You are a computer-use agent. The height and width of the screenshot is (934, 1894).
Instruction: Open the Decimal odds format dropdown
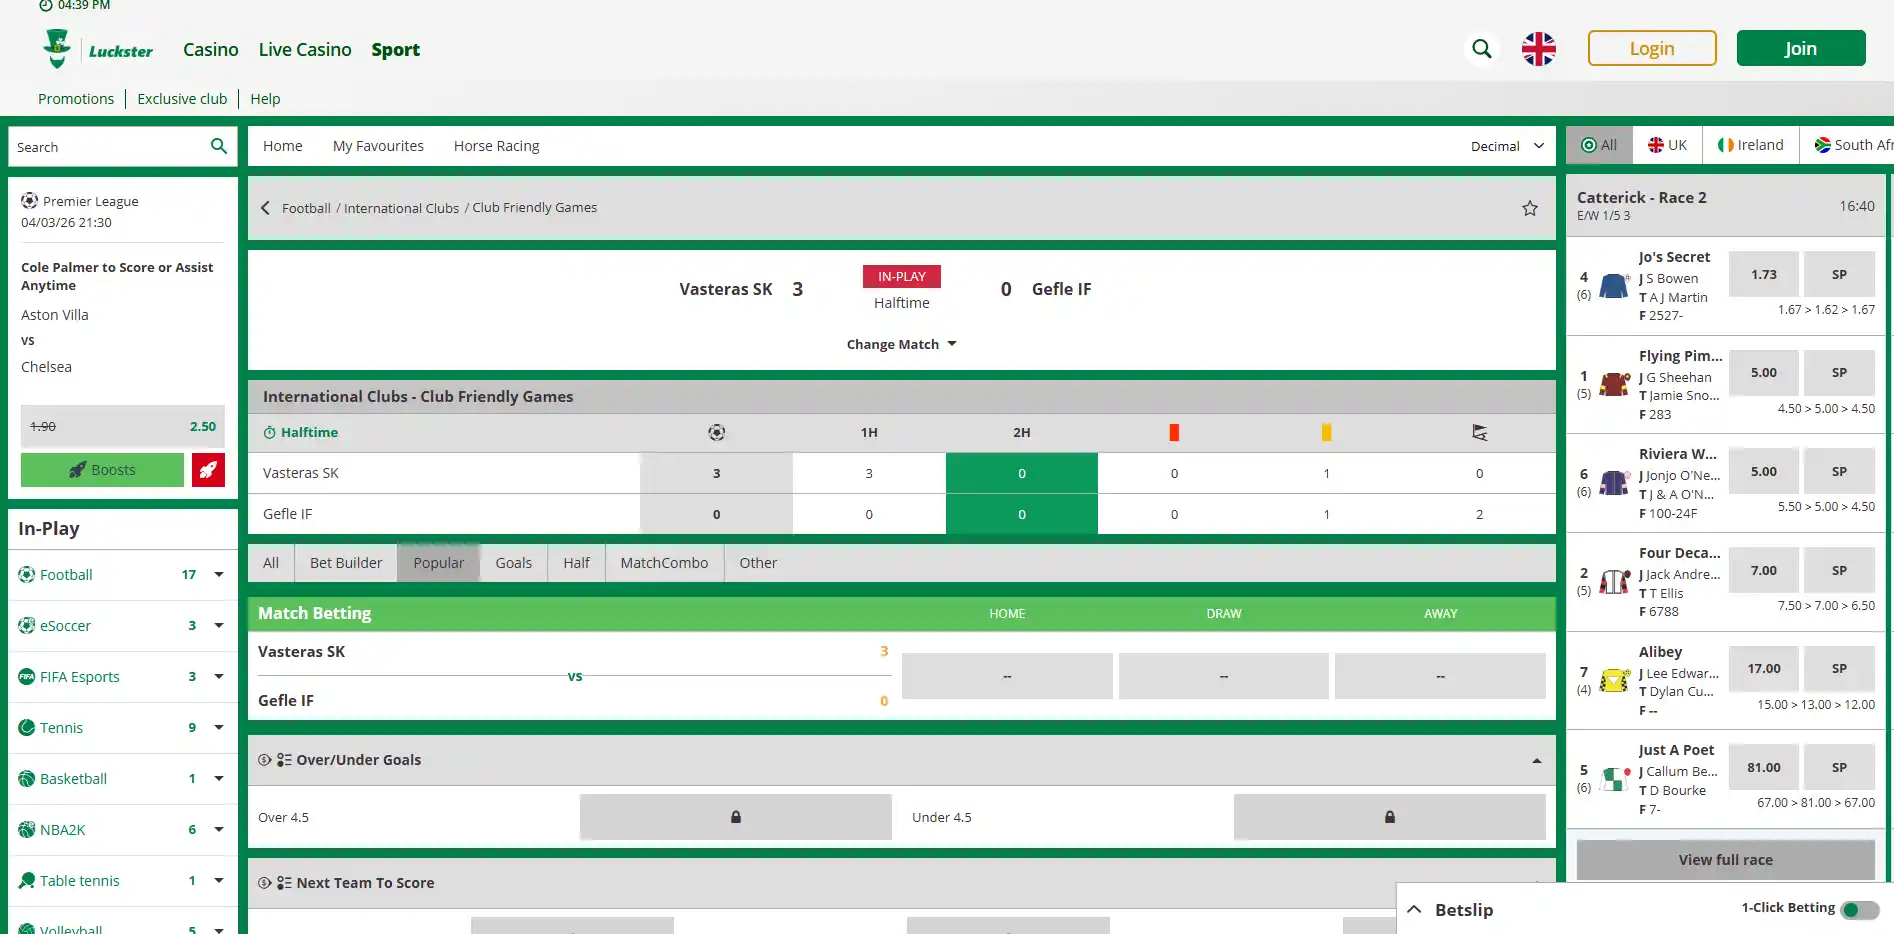[1507, 146]
